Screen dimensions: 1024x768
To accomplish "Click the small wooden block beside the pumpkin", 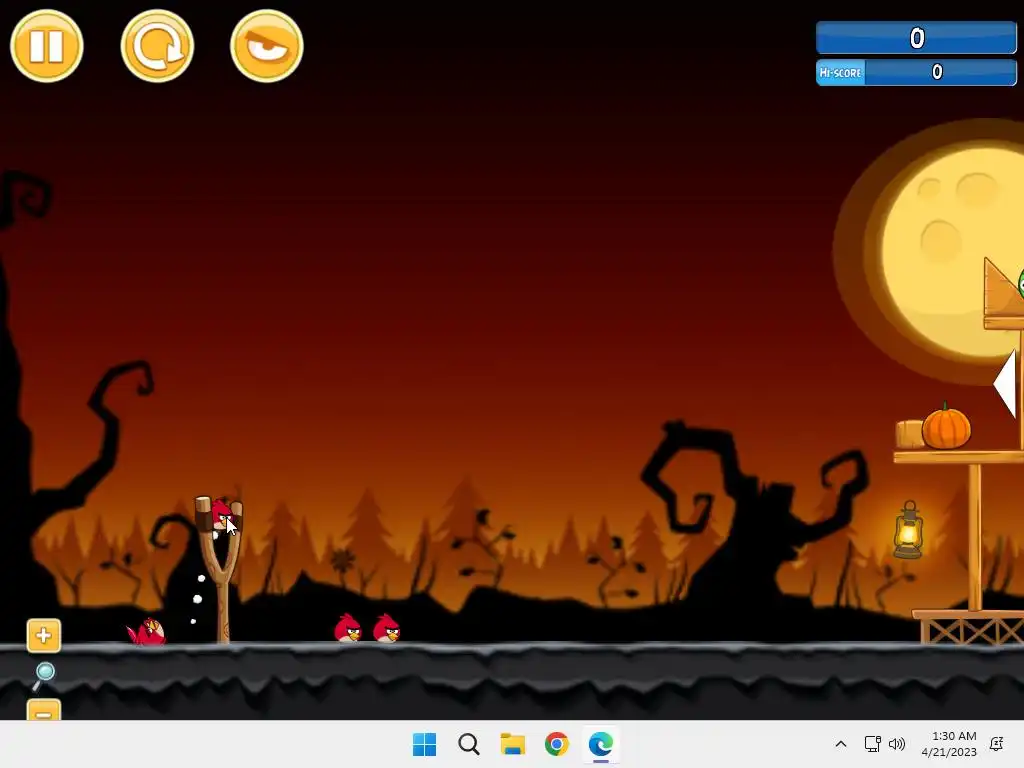I will (x=910, y=434).
